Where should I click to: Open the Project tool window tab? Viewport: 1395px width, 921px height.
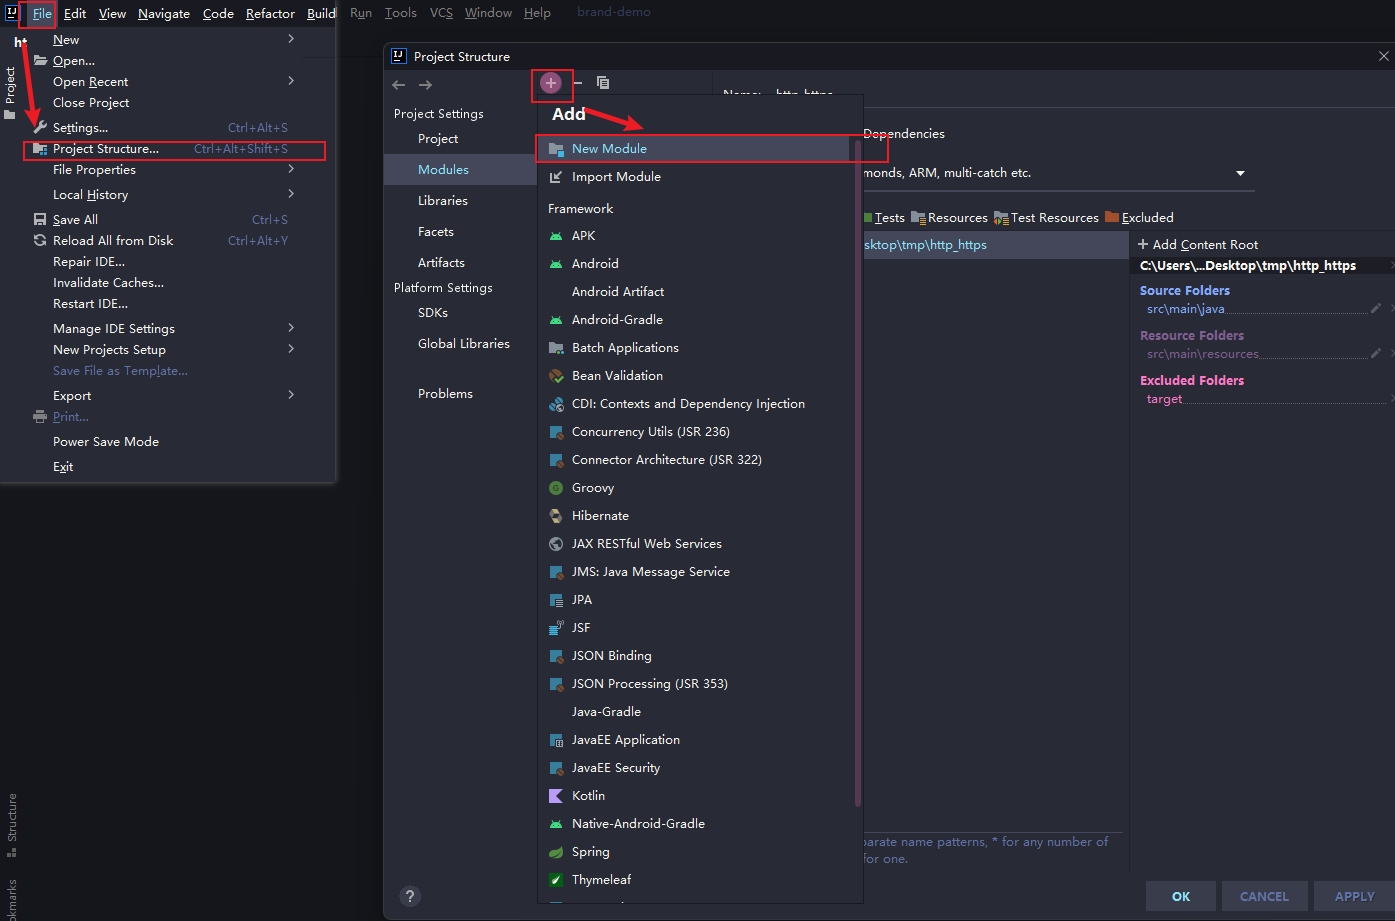(x=10, y=92)
